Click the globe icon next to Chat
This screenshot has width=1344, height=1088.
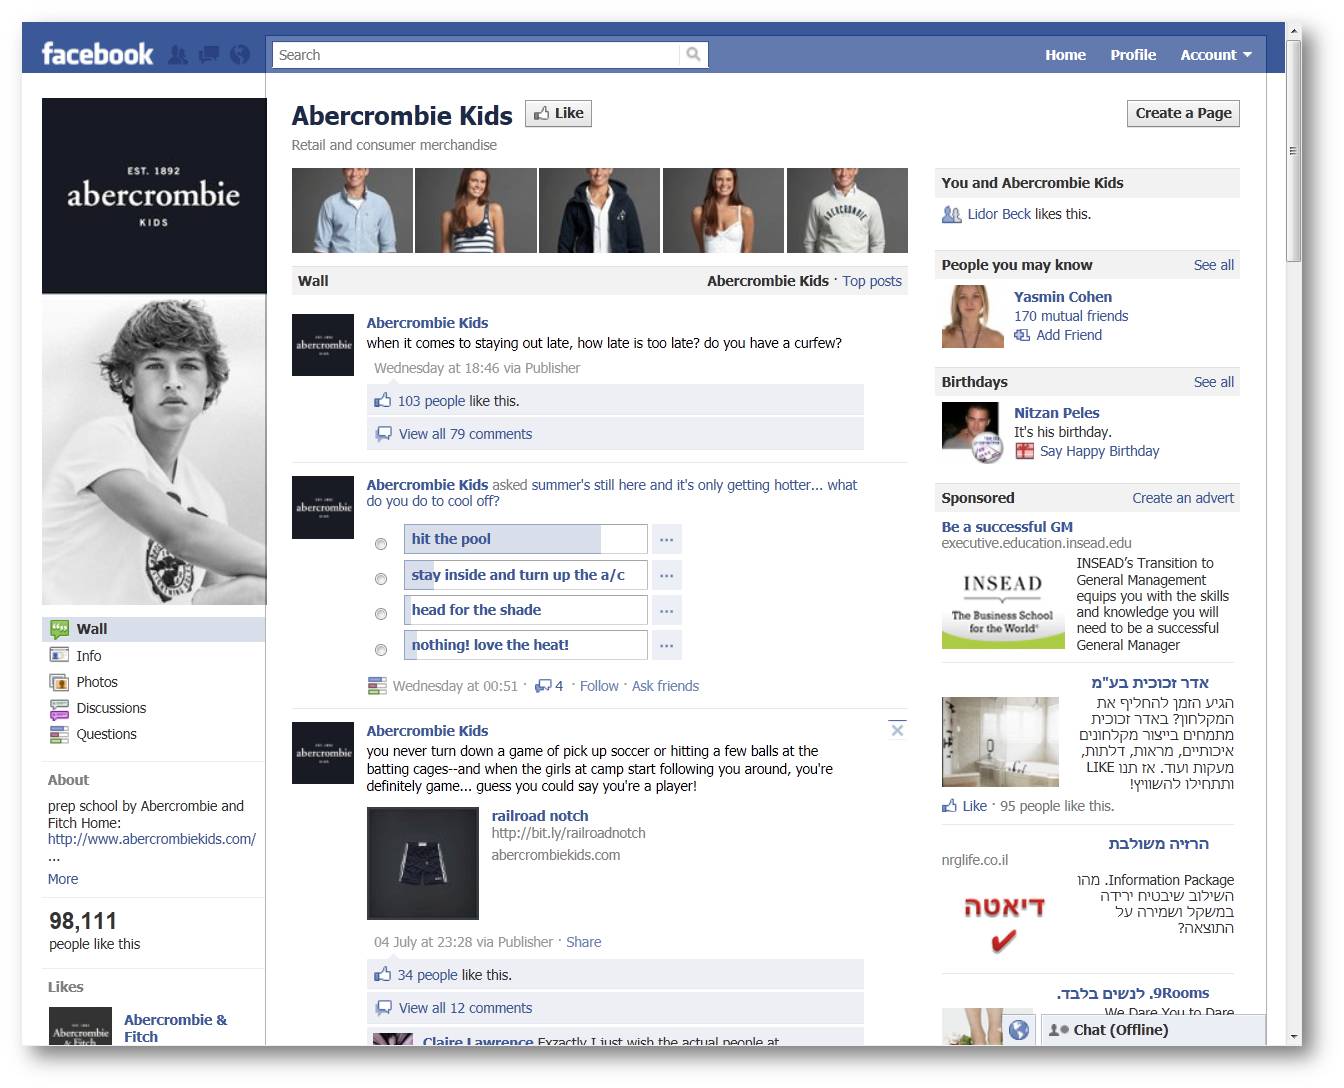pos(1019,1030)
